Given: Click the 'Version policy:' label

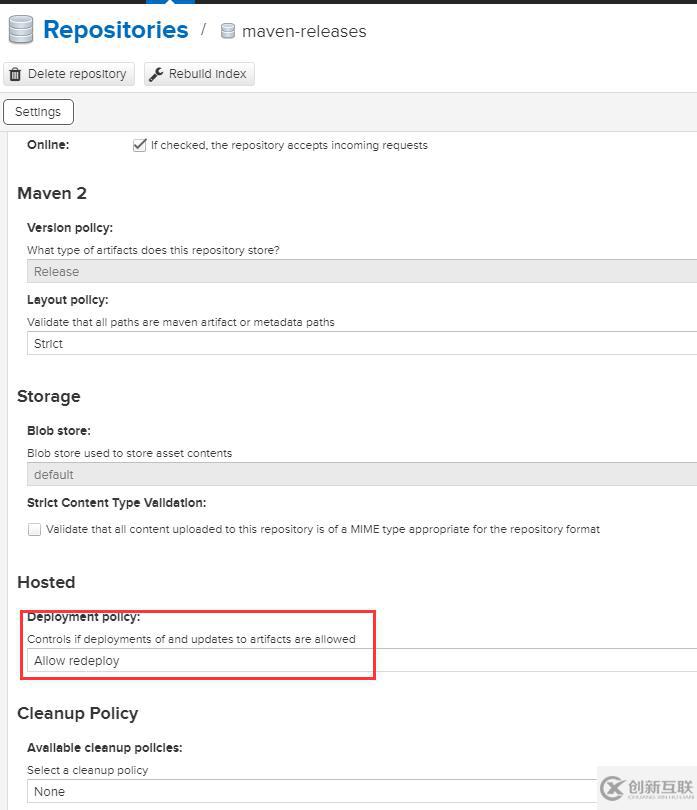Looking at the screenshot, I should pos(70,228).
